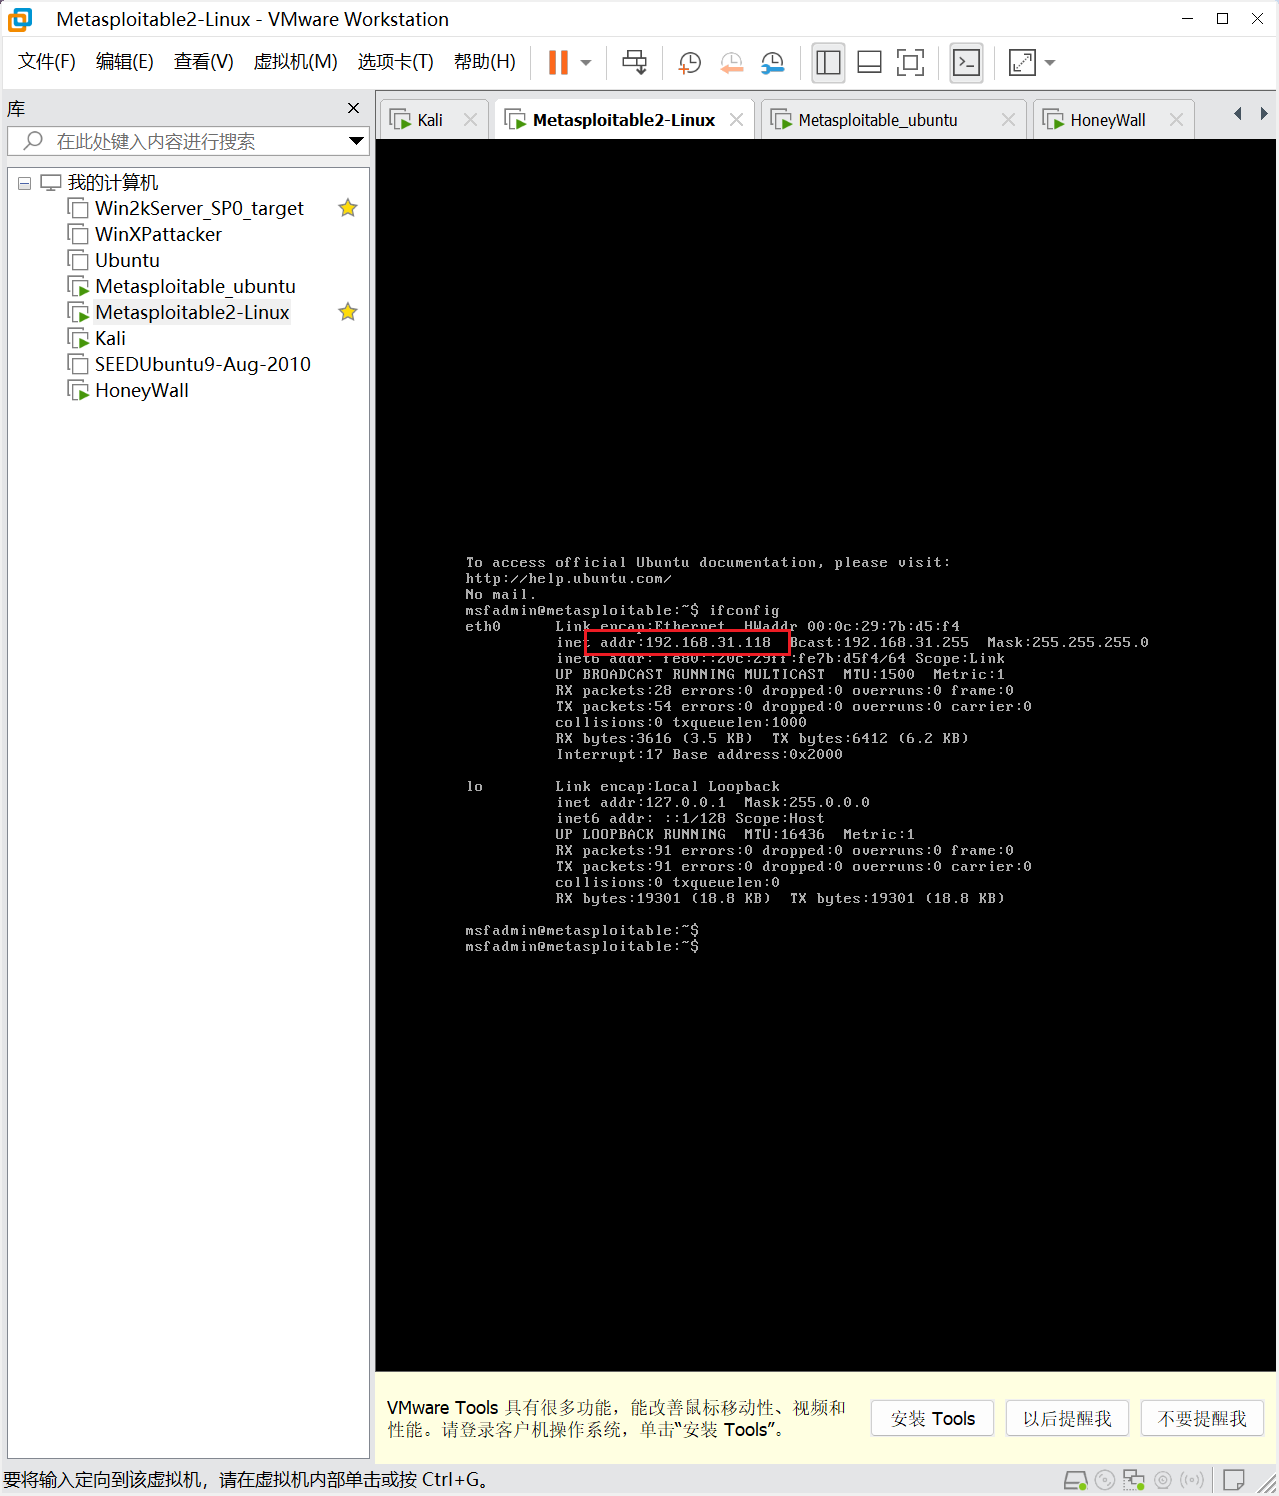Click 以后提醒我 button
The height and width of the screenshot is (1496, 1279).
1067,1419
